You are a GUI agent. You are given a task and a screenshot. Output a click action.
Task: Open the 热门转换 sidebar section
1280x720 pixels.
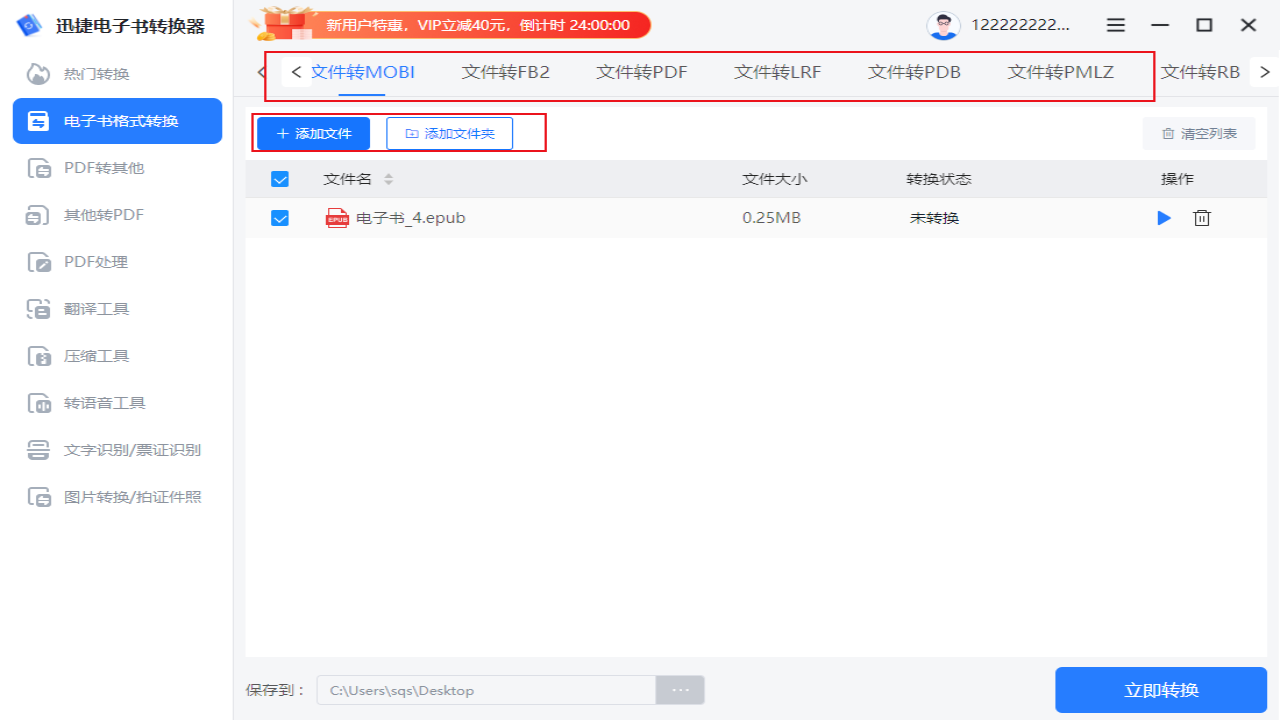click(x=90, y=73)
